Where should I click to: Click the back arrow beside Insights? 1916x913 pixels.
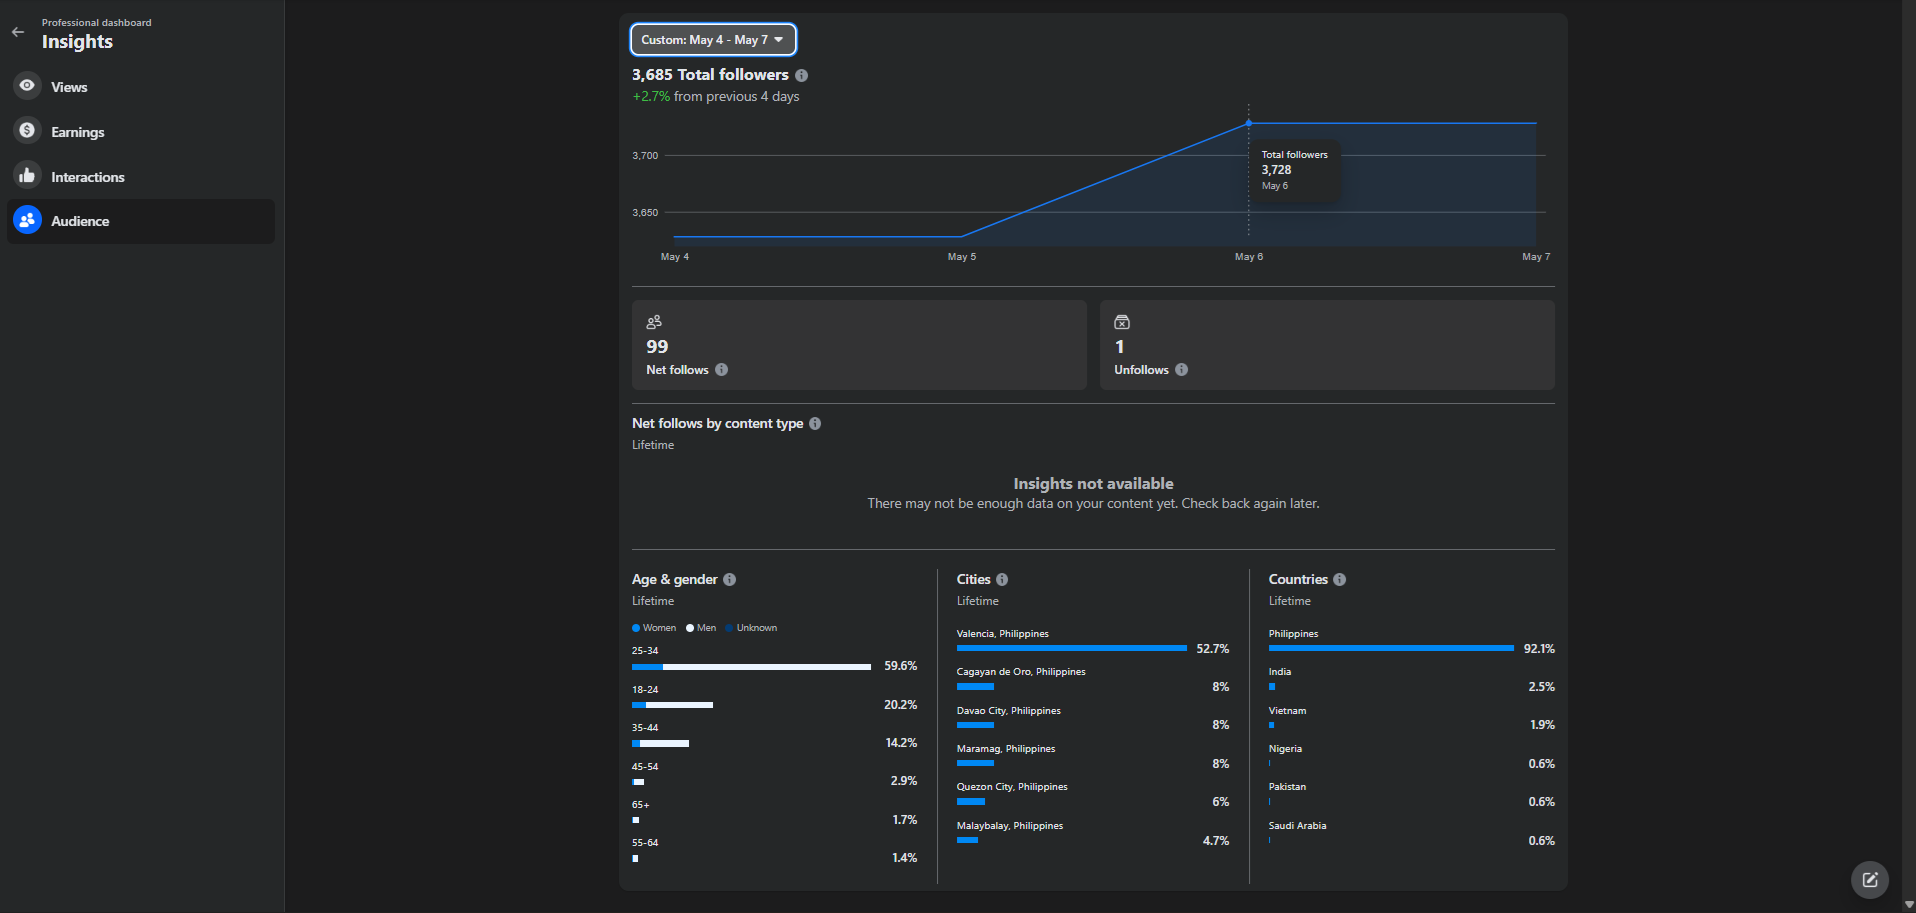coord(18,32)
